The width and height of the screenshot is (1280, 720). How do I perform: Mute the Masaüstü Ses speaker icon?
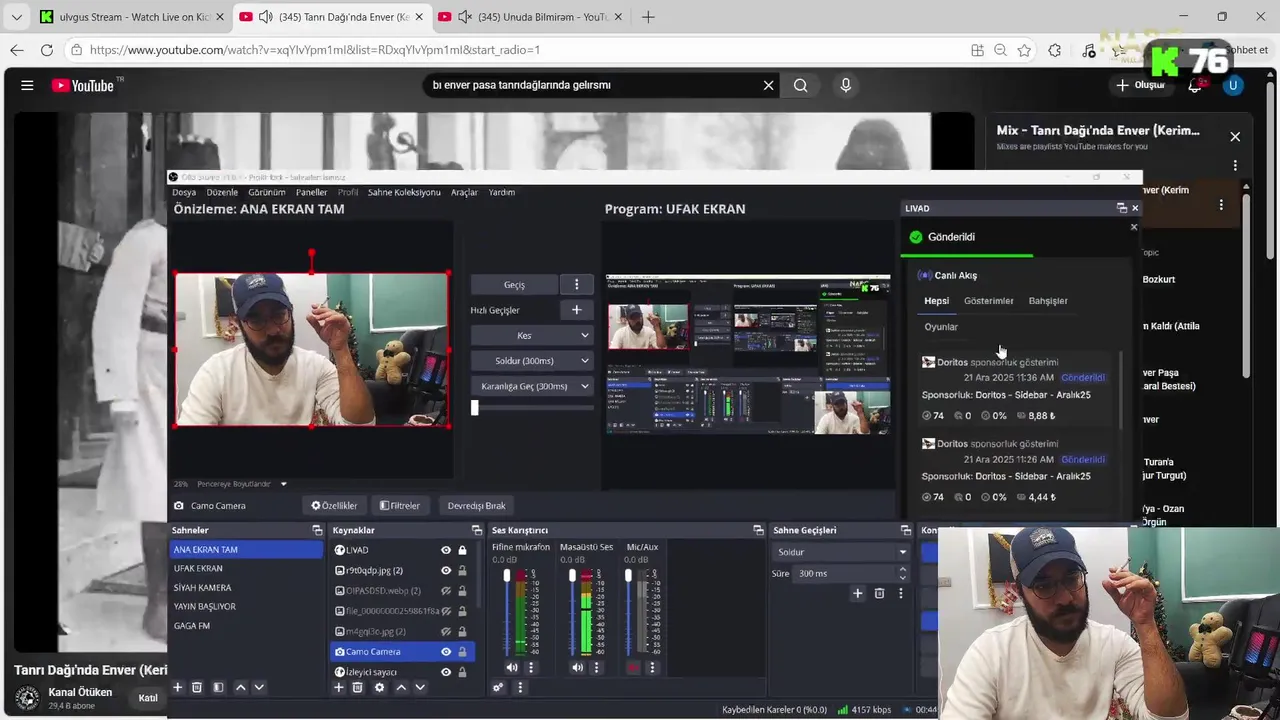point(577,667)
